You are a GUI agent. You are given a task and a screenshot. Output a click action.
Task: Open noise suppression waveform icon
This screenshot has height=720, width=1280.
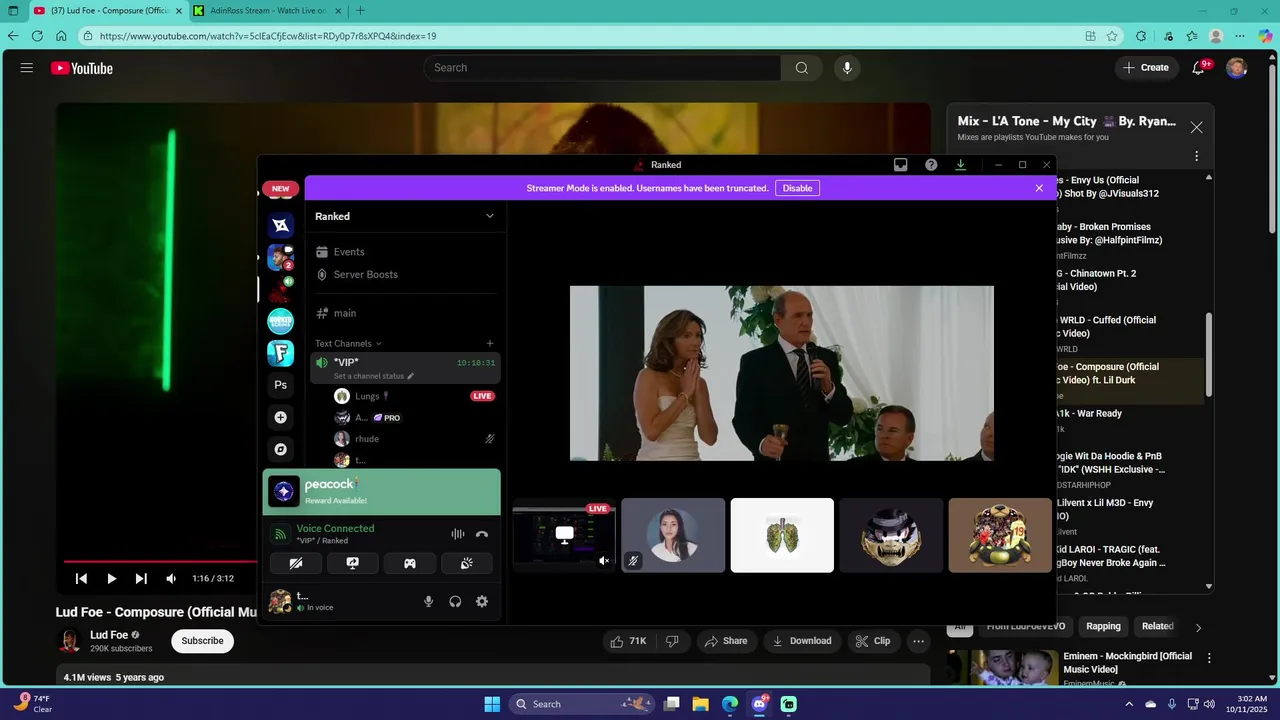pyautogui.click(x=457, y=534)
